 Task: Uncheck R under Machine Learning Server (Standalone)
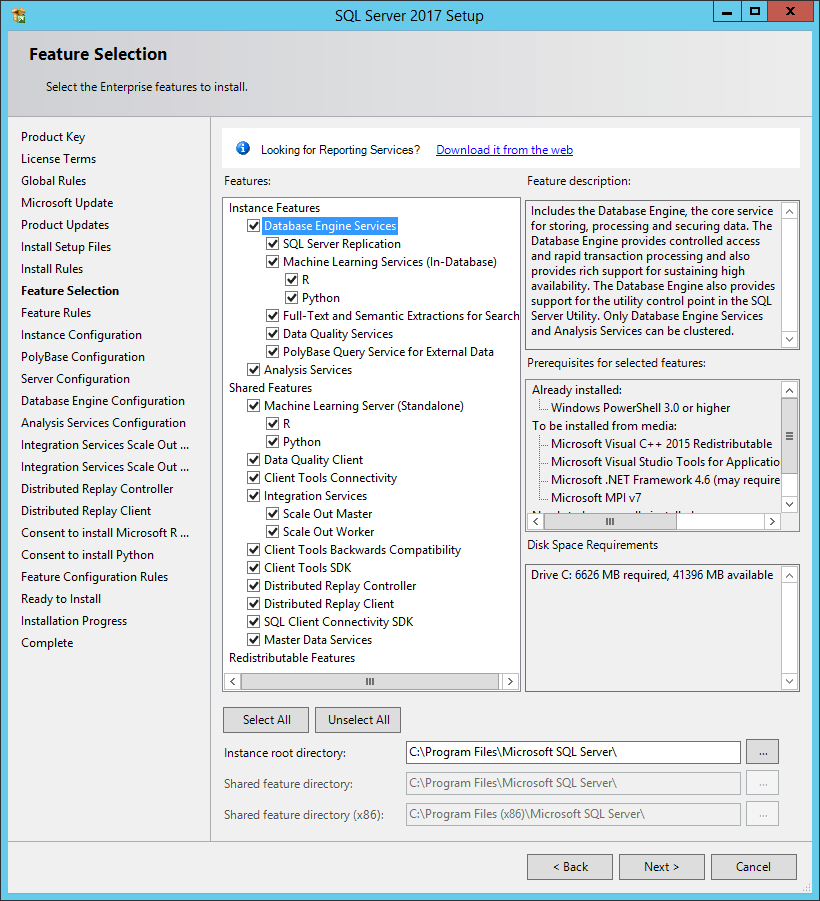[x=272, y=423]
